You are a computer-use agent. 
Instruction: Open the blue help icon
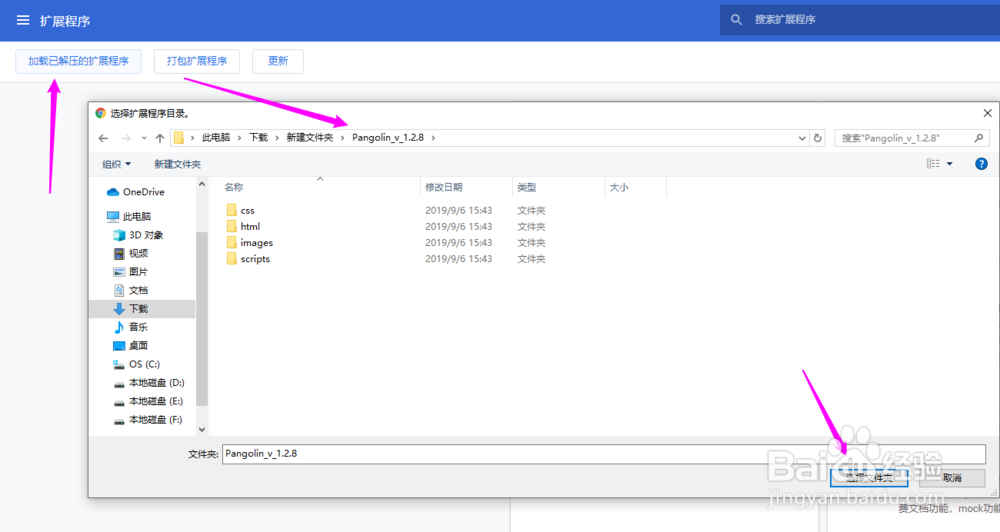(x=981, y=164)
